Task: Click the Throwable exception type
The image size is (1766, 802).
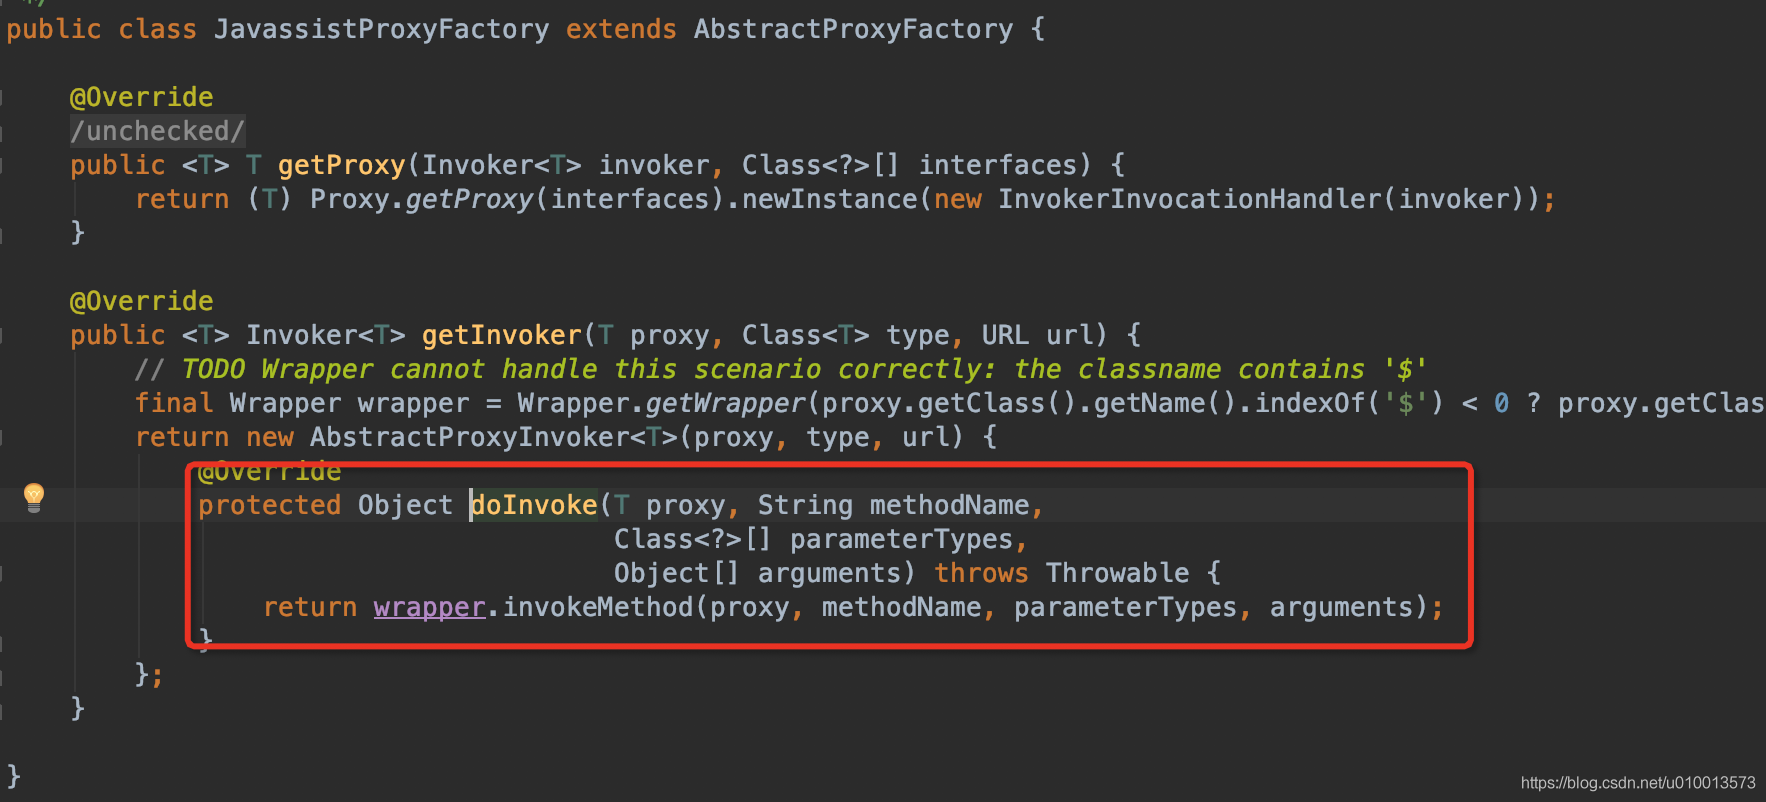Action: coord(1117,573)
